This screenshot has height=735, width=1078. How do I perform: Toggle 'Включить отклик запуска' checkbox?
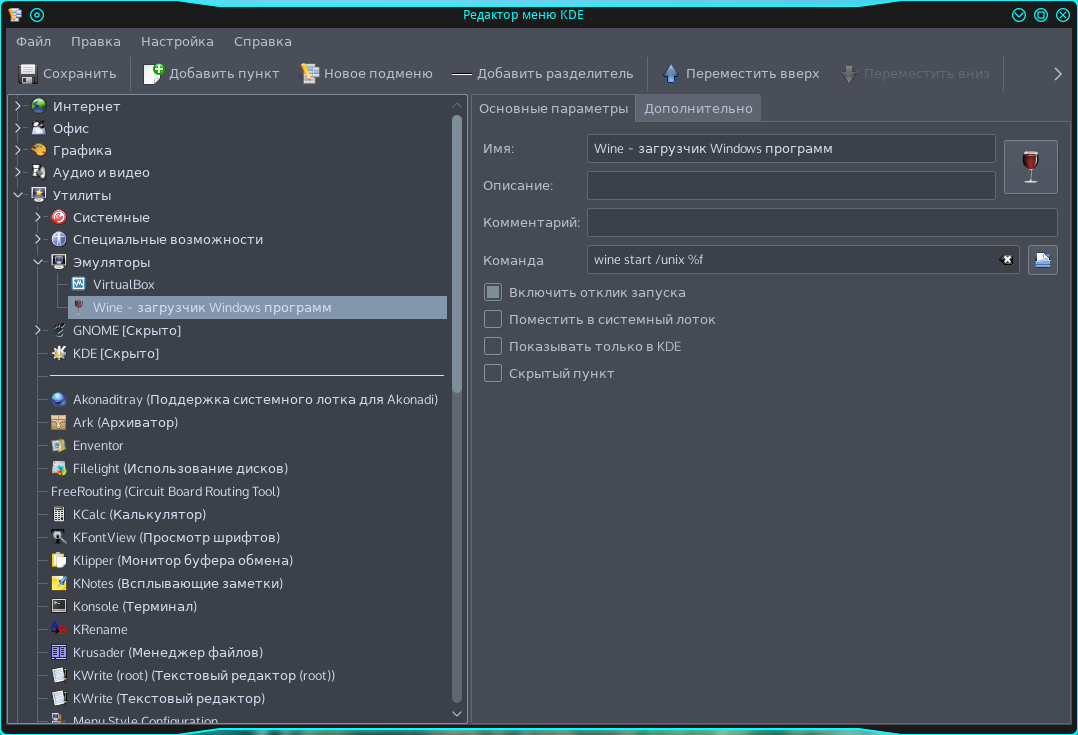coord(493,292)
